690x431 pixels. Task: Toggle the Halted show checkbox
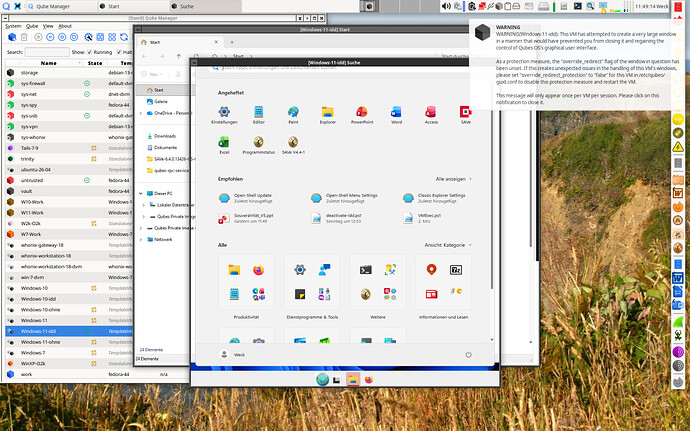118,52
